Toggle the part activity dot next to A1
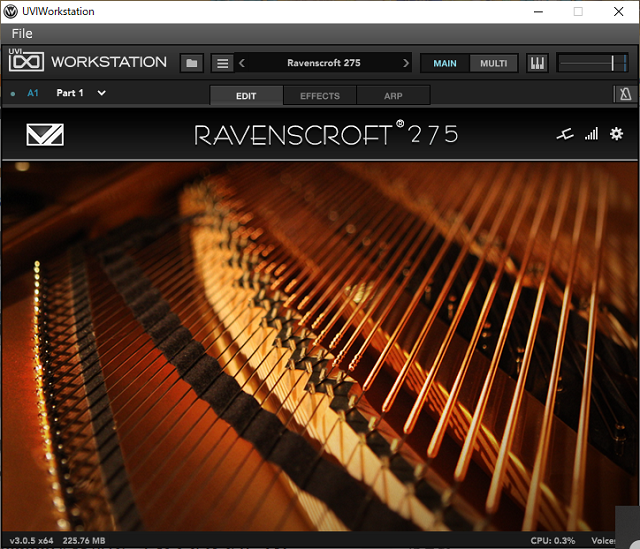This screenshot has height=549, width=640. coord(13,93)
